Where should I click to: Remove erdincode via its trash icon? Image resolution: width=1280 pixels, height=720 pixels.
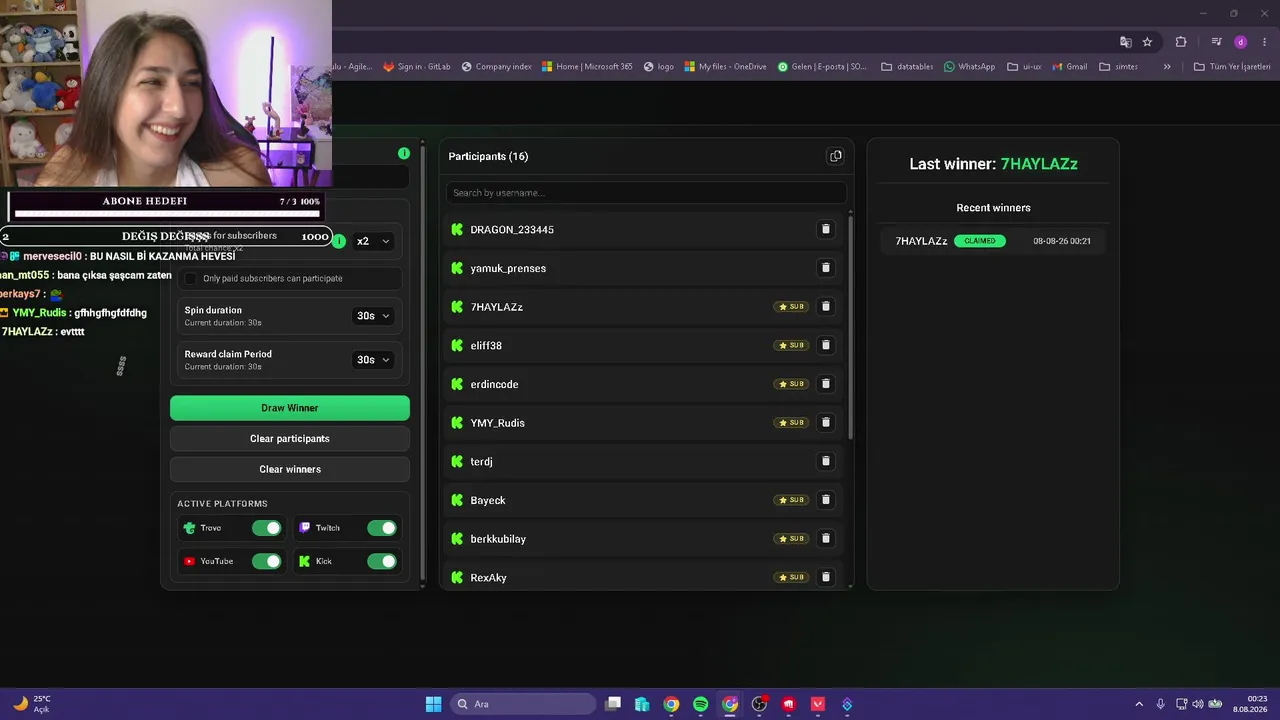pyautogui.click(x=825, y=384)
